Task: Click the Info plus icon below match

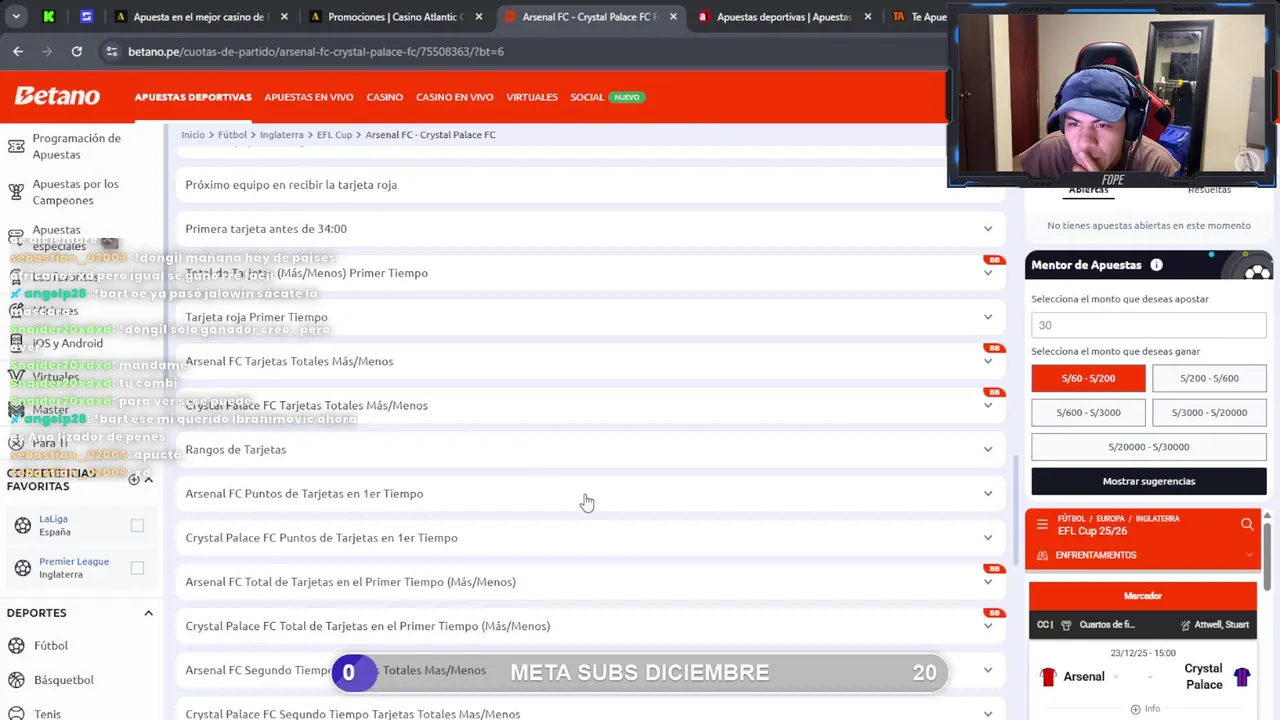Action: click(1135, 709)
